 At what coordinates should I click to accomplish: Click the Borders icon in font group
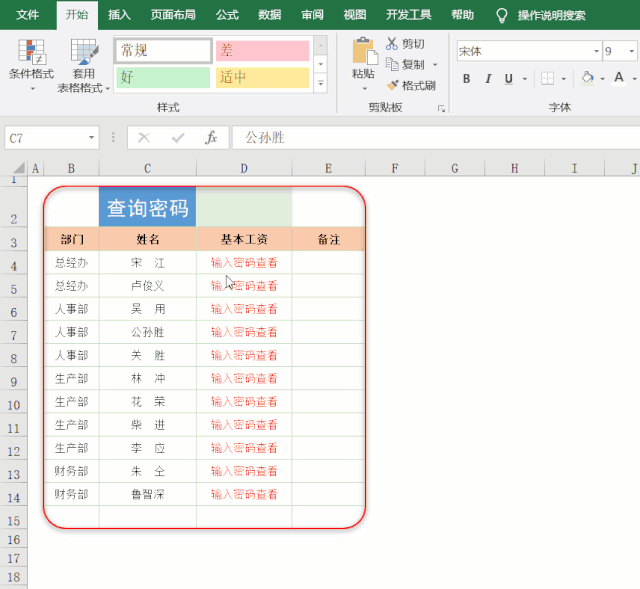(547, 78)
